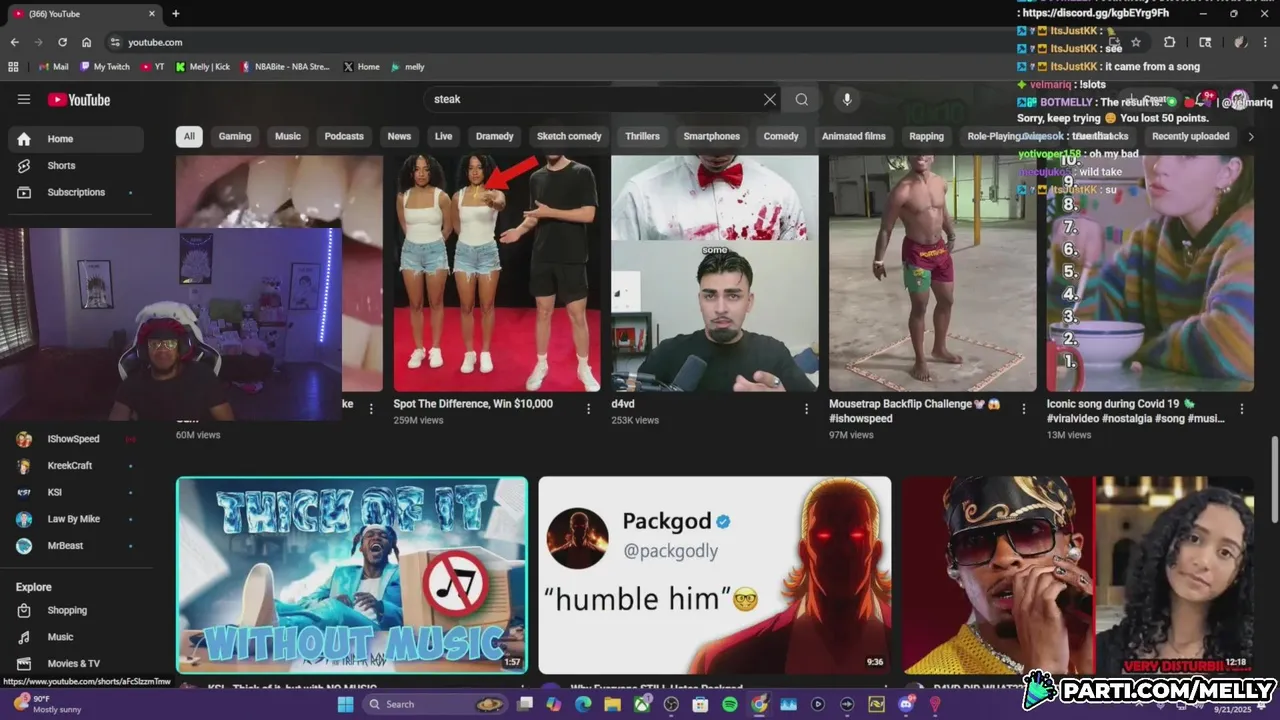Open more options for d4vd short
The image size is (1280, 720).
pyautogui.click(x=806, y=408)
